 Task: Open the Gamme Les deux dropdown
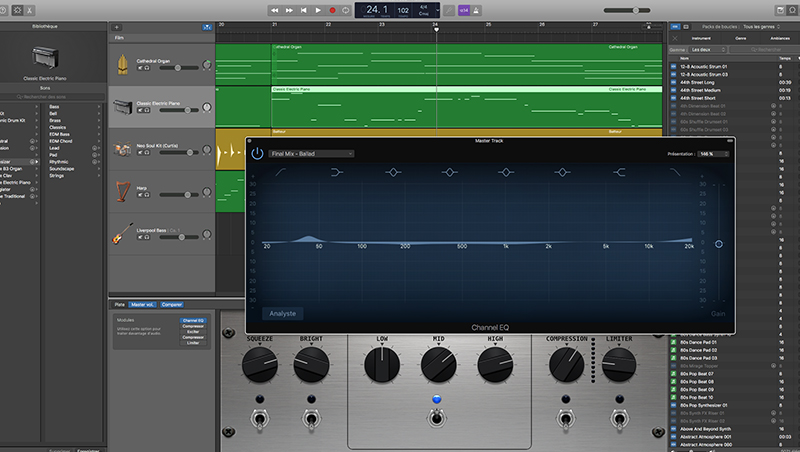click(x=708, y=49)
